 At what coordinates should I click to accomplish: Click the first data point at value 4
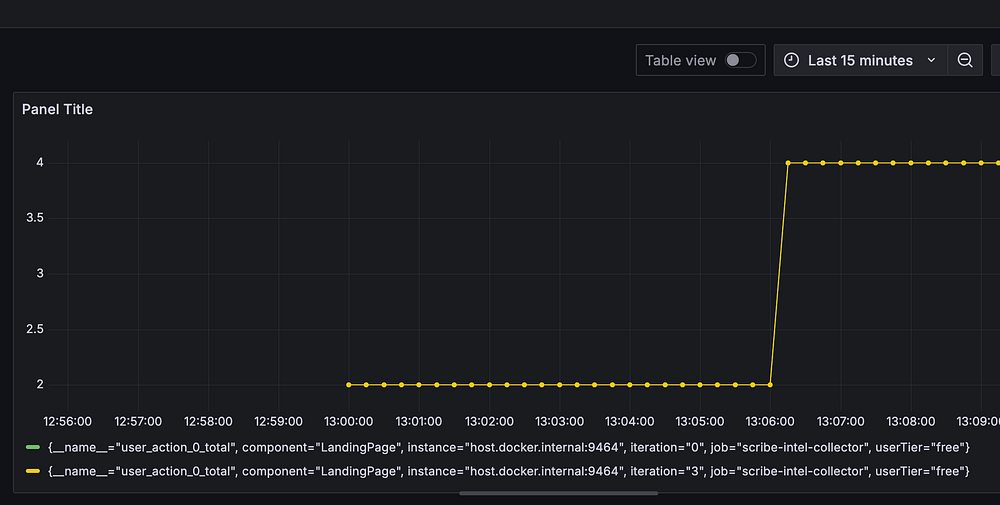tap(788, 162)
